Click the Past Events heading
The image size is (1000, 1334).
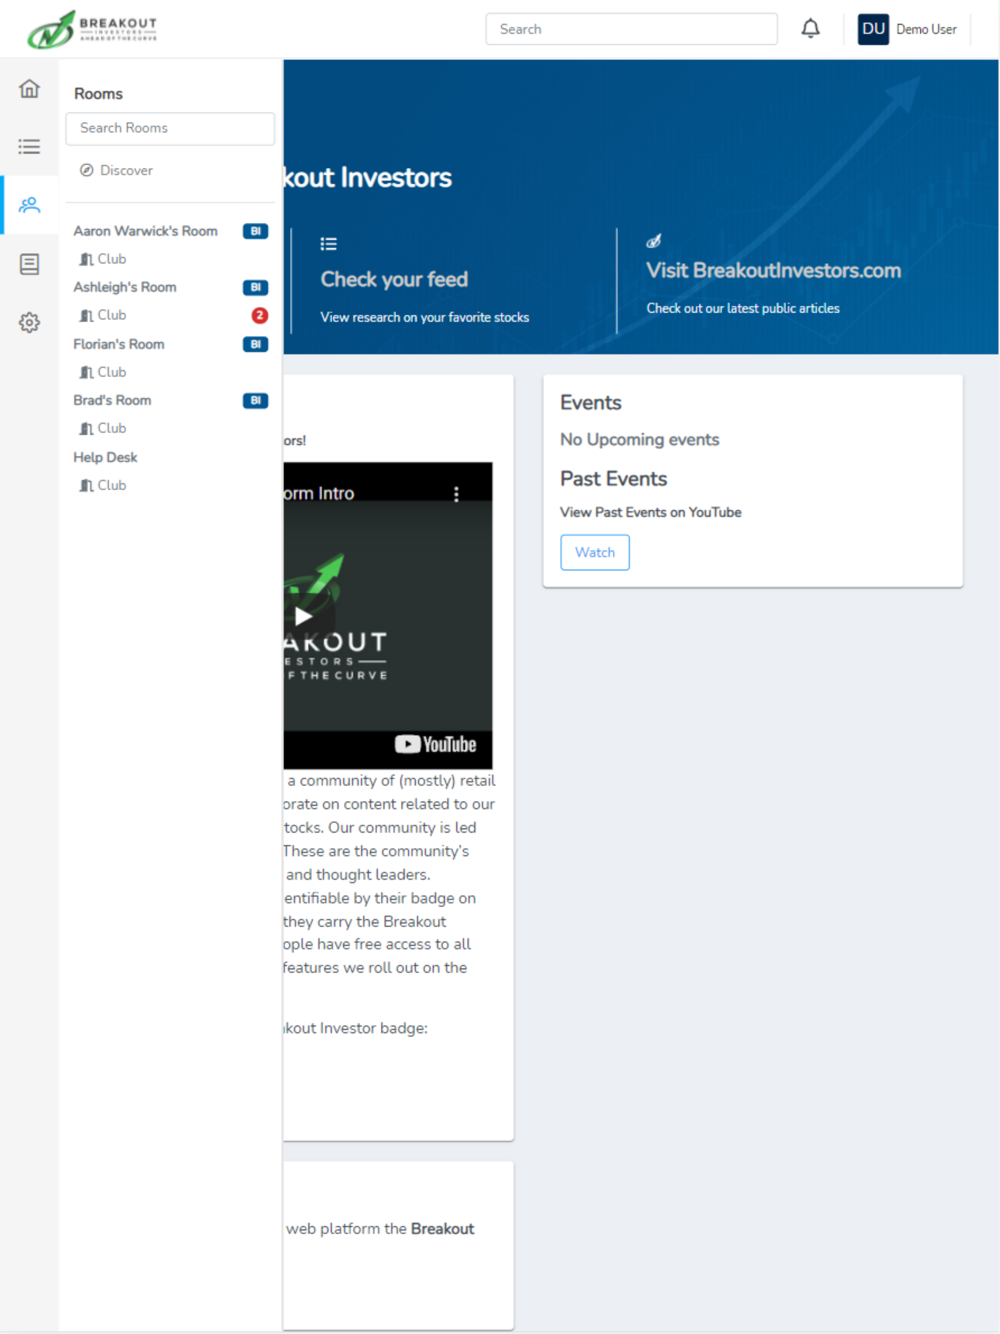[613, 478]
